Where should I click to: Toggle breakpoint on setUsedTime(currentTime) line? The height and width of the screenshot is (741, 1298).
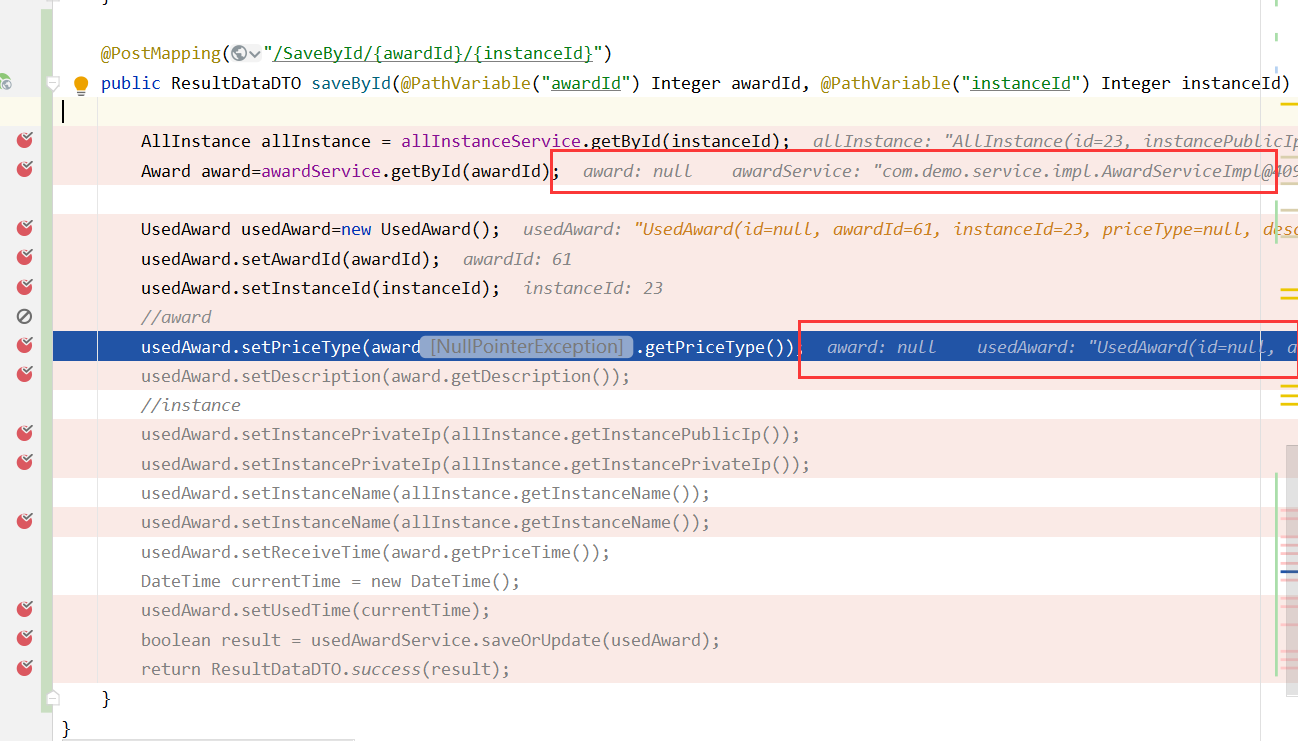[x=25, y=609]
